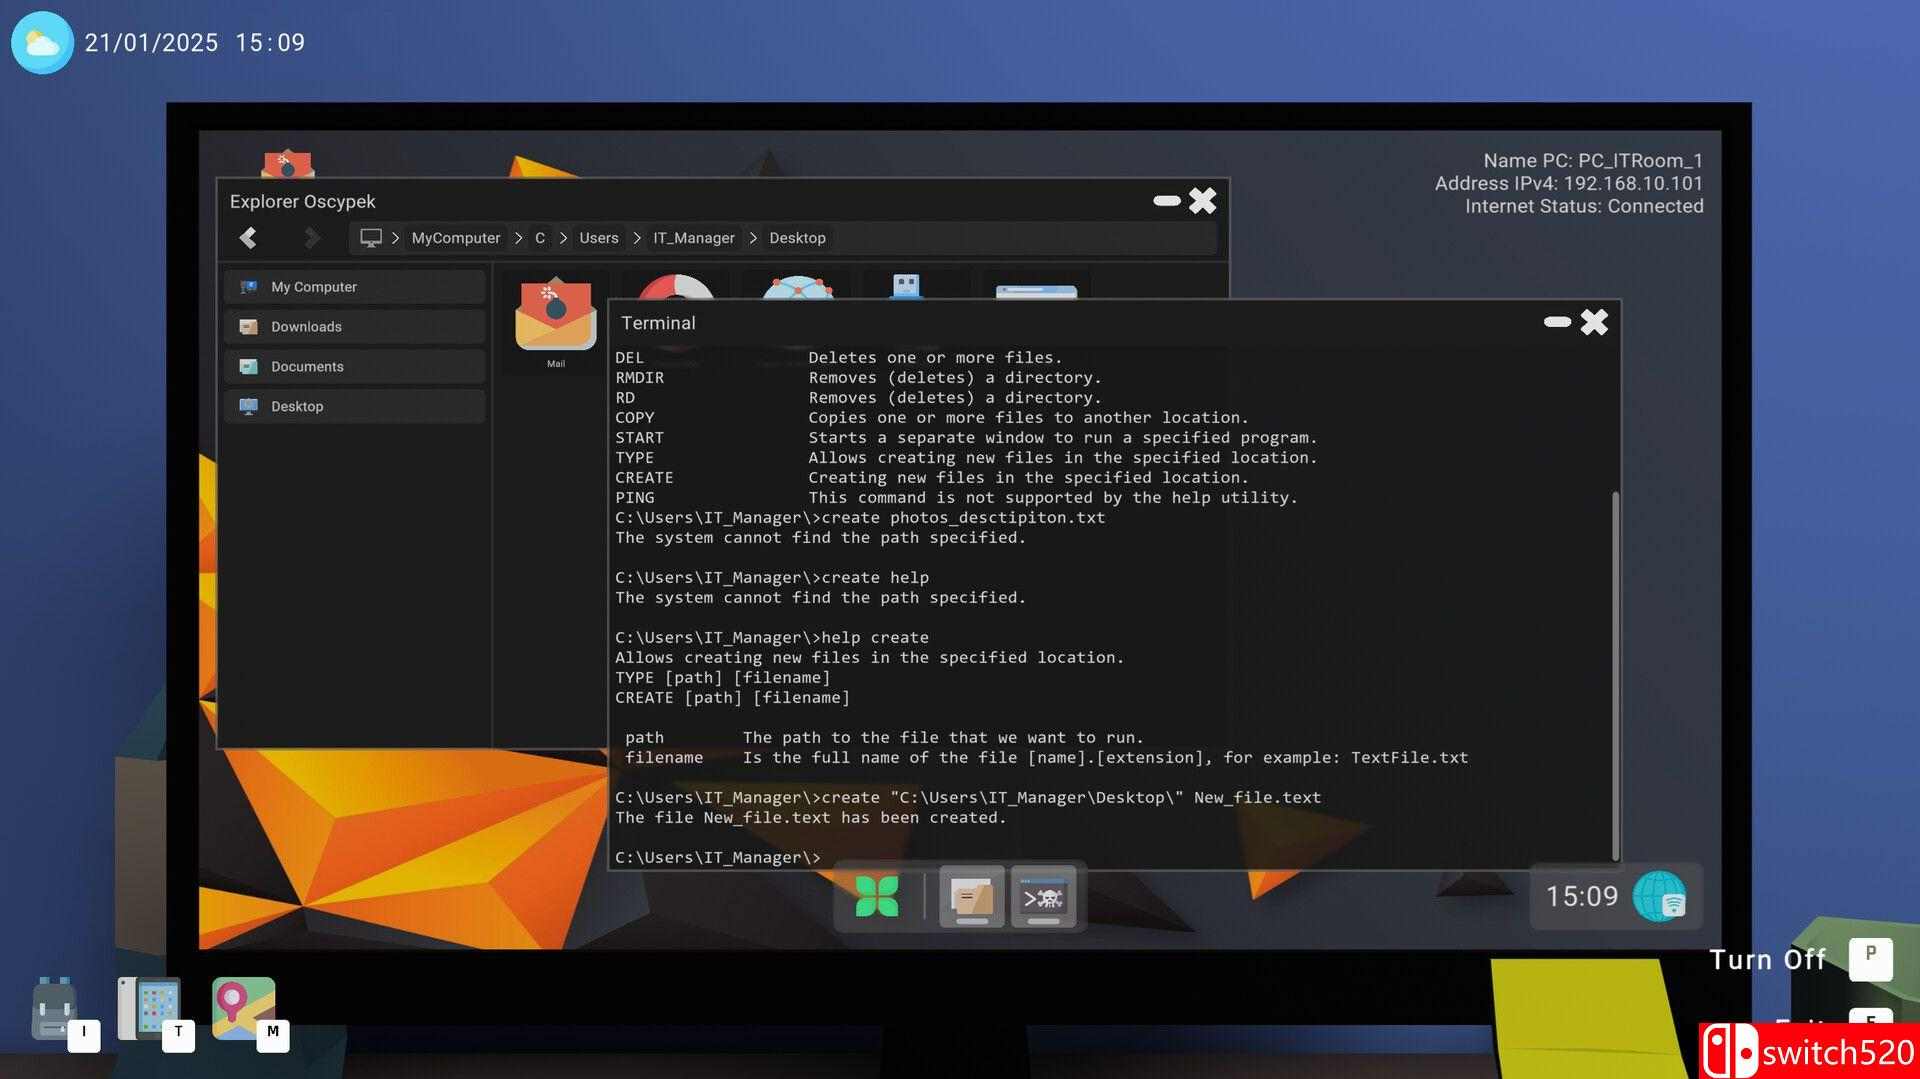The width and height of the screenshot is (1920, 1079).
Task: Open the backpack inventory icon
Action: tap(54, 1010)
